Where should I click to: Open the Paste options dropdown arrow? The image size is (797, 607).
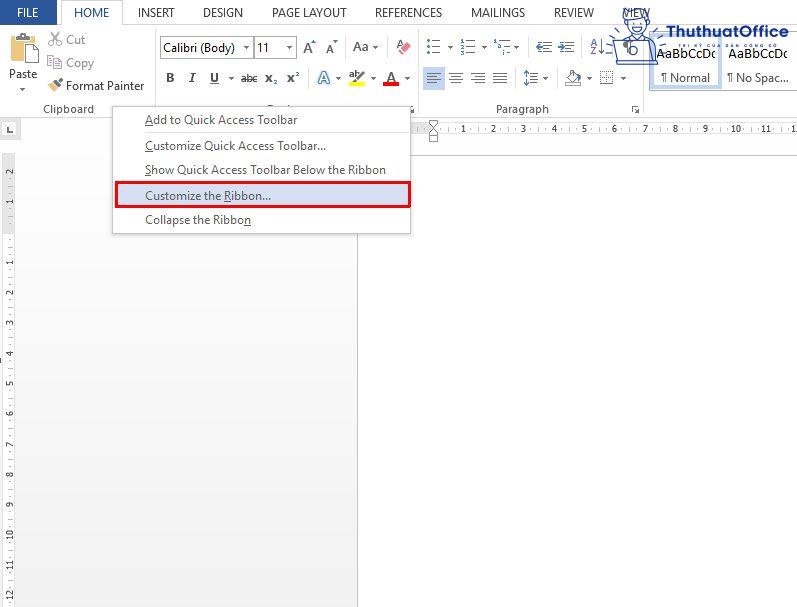pyautogui.click(x=22, y=89)
